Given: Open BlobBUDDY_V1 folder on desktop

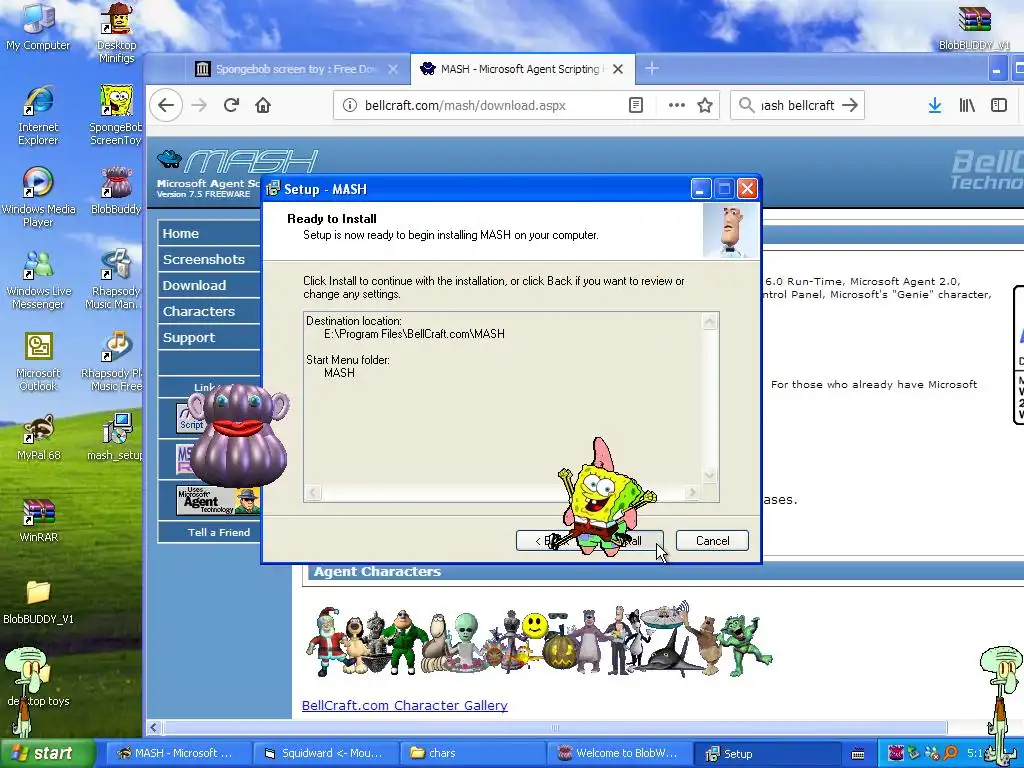Looking at the screenshot, I should pyautogui.click(x=38, y=602).
